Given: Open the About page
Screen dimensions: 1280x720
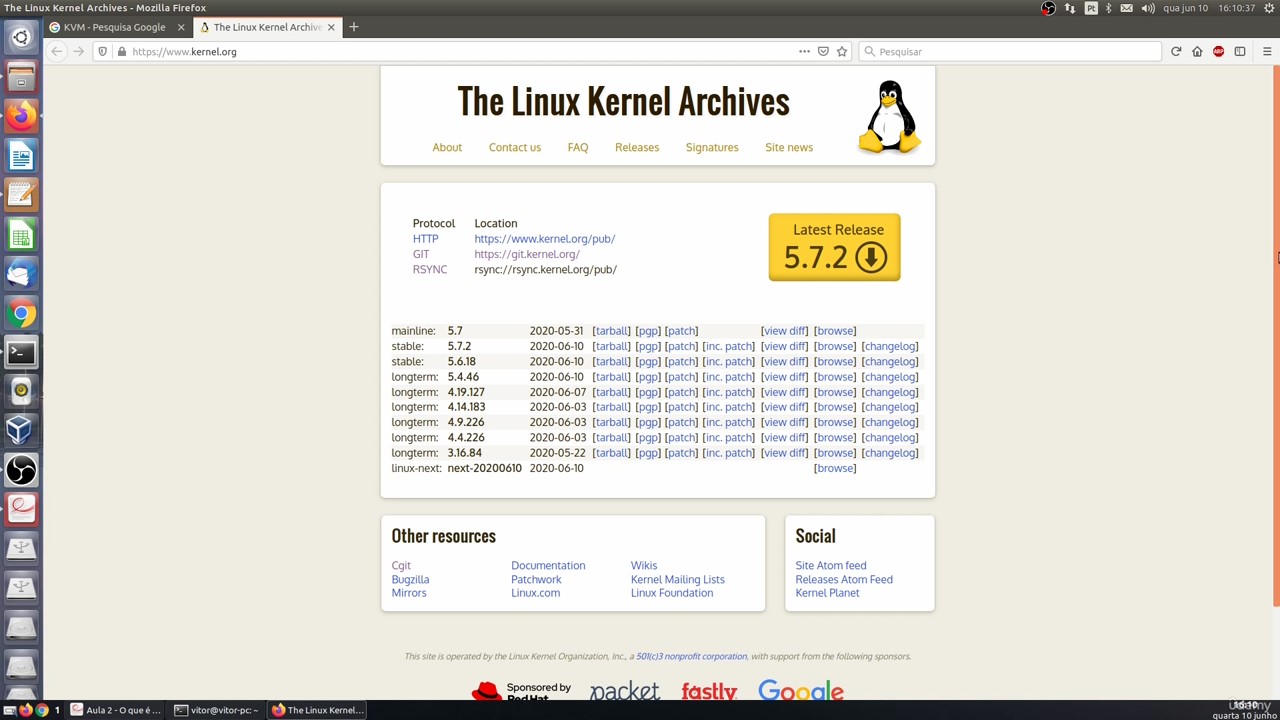Looking at the screenshot, I should 447,147.
